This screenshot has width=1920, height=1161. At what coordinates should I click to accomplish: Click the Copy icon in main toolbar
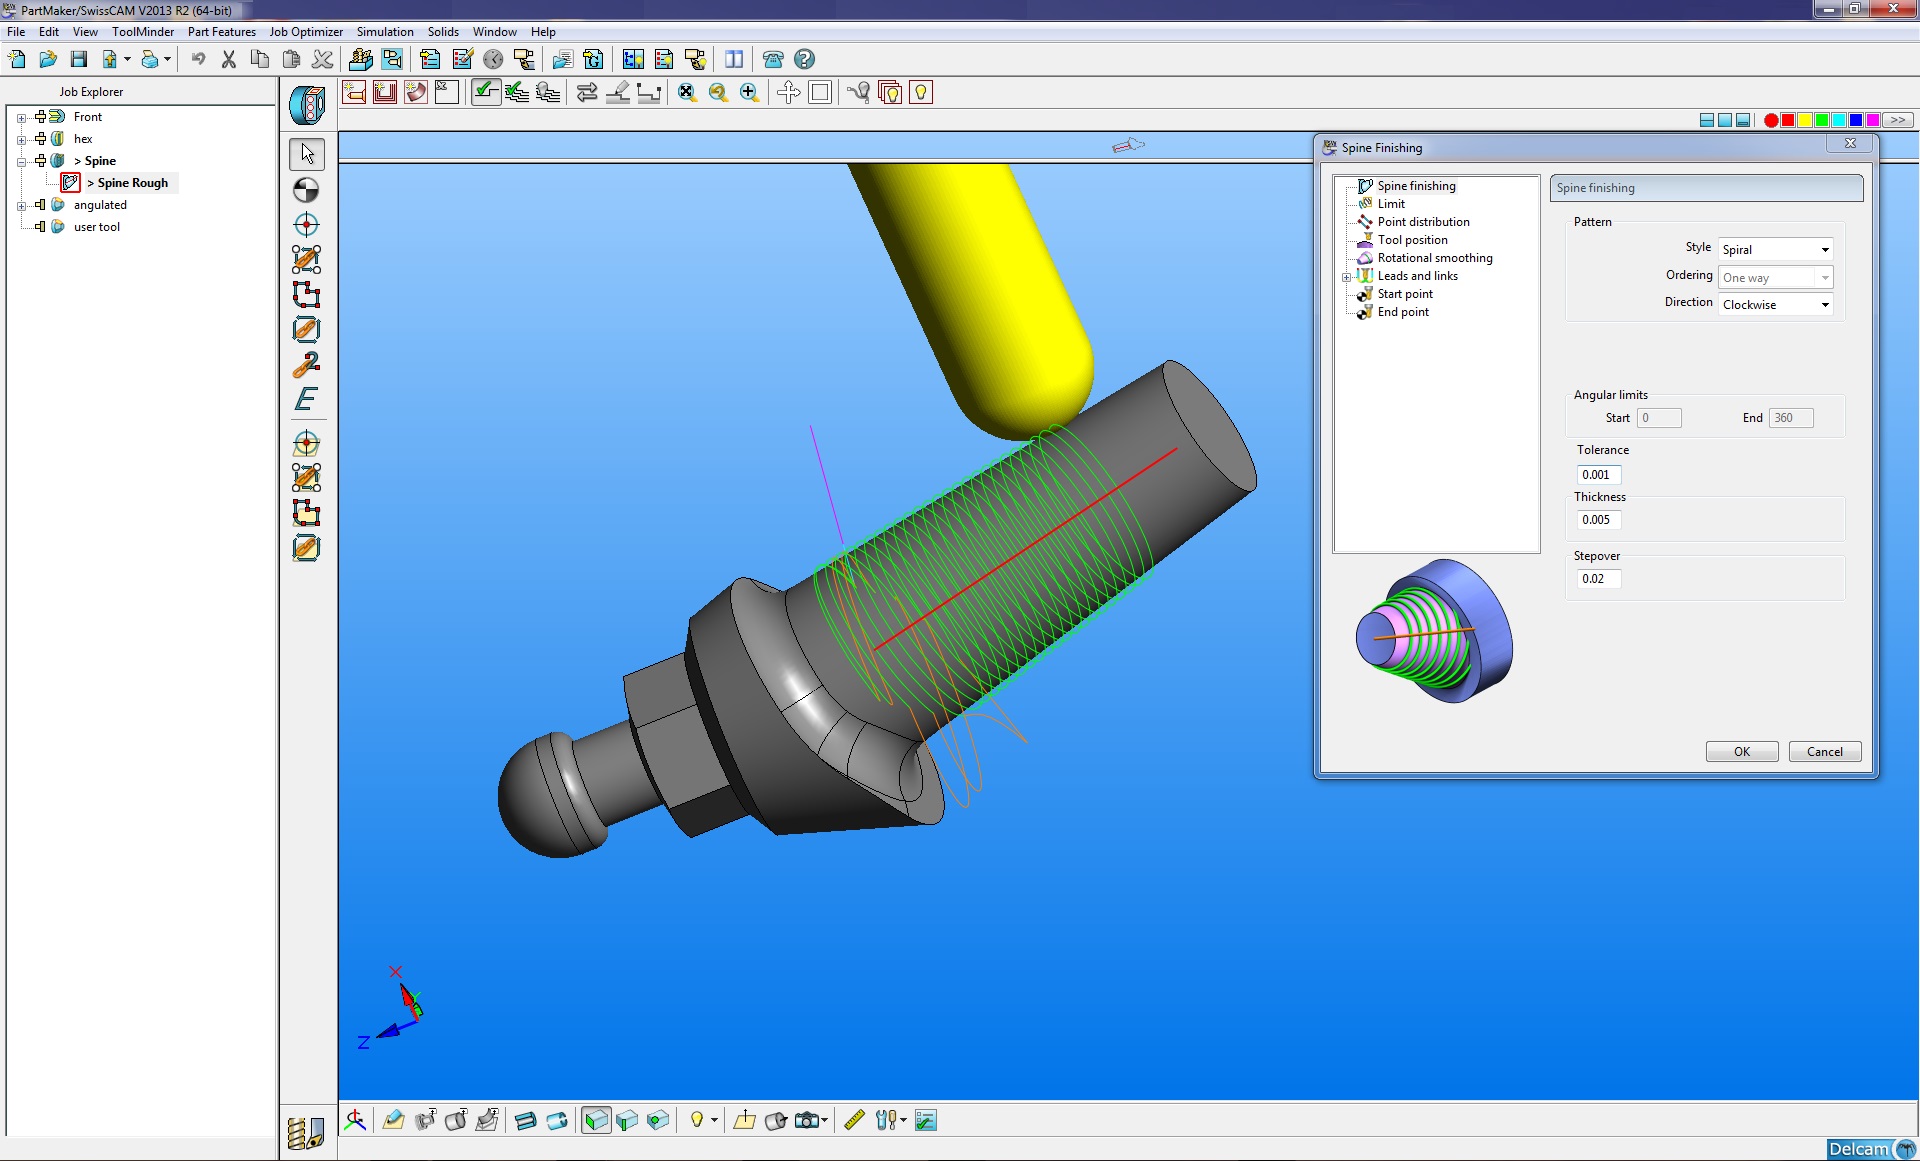point(260,60)
